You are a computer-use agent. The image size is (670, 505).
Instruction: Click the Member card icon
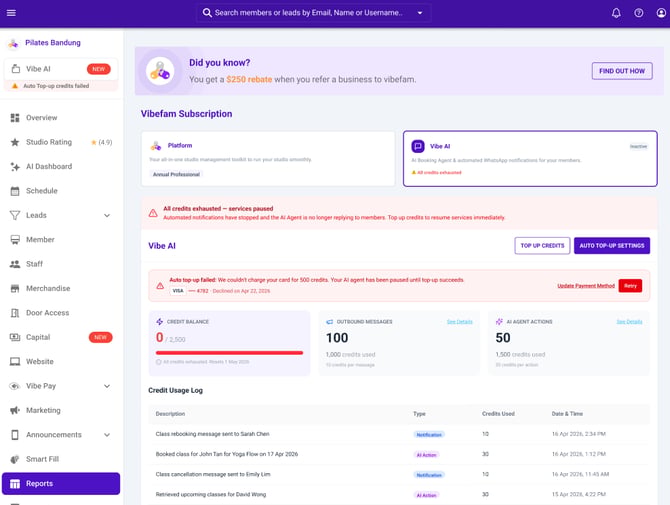pos(15,240)
